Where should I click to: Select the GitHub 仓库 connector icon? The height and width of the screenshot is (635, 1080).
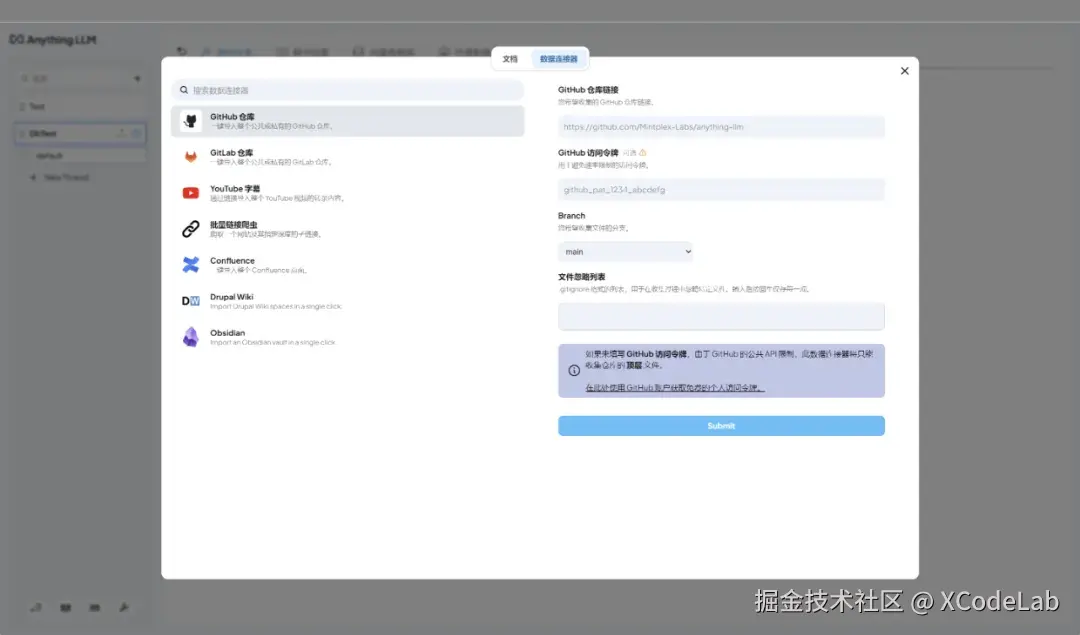point(188,120)
